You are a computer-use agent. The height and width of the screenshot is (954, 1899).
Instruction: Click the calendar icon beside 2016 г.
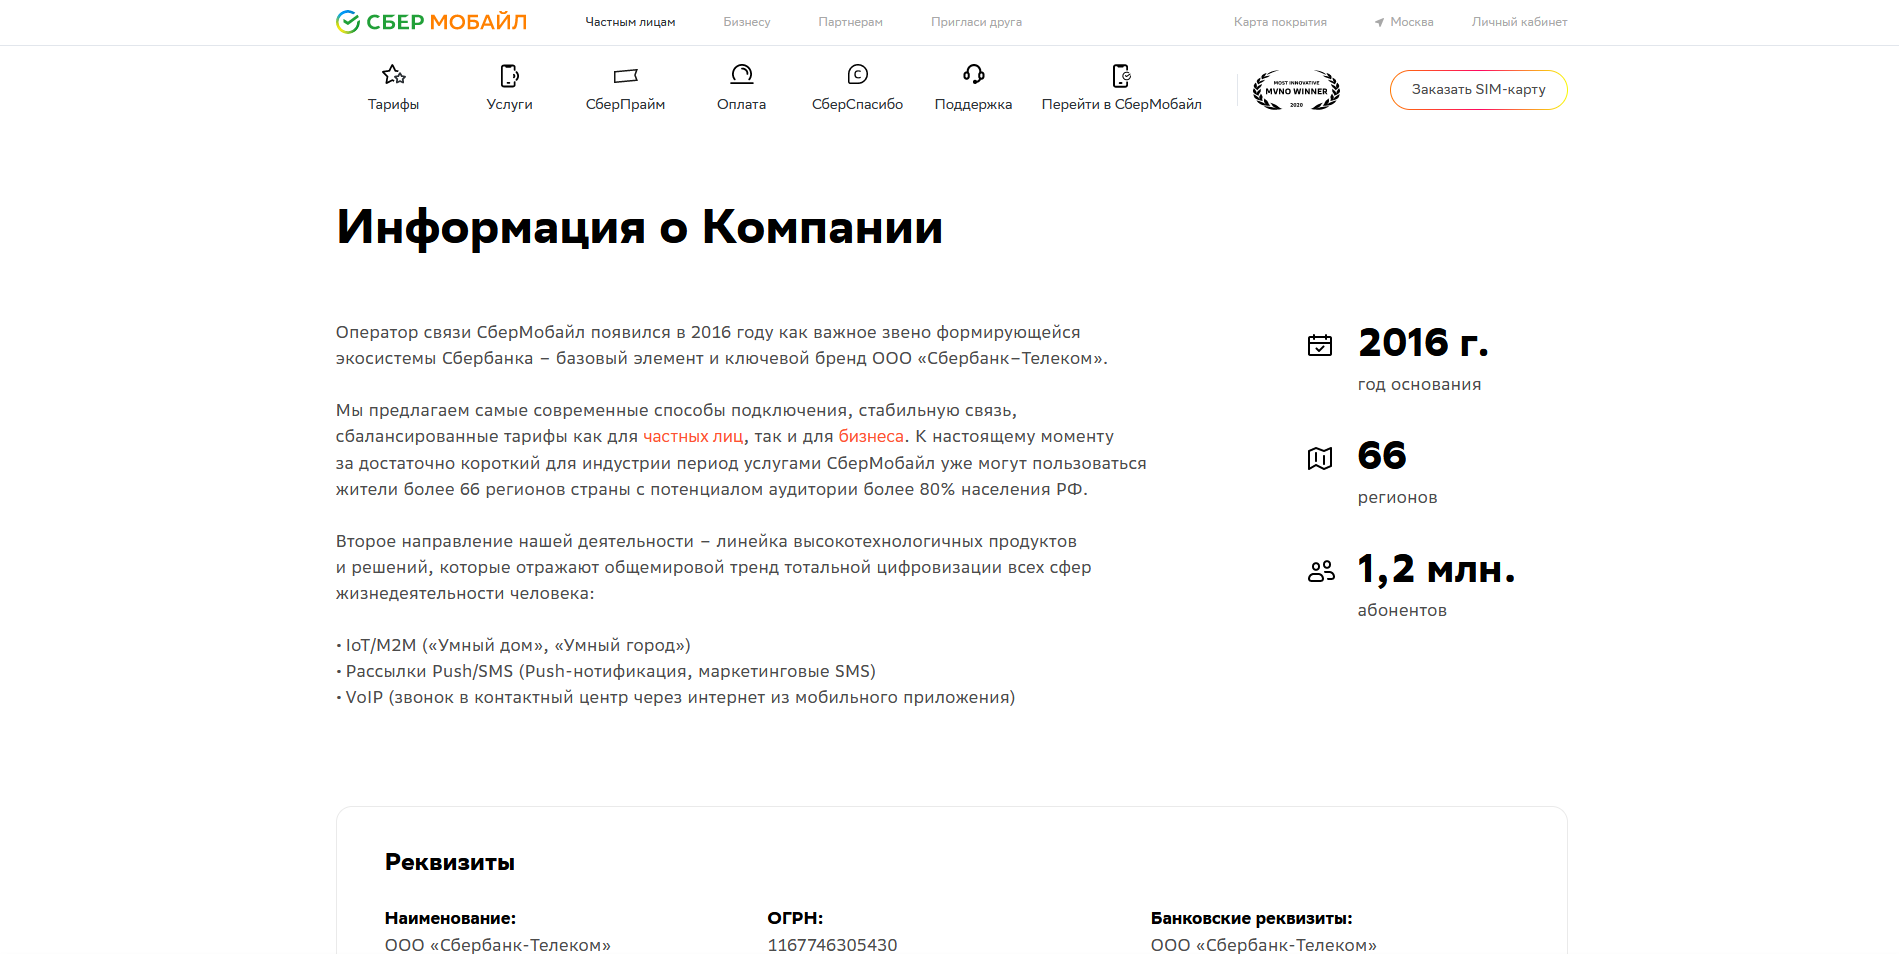tap(1320, 345)
